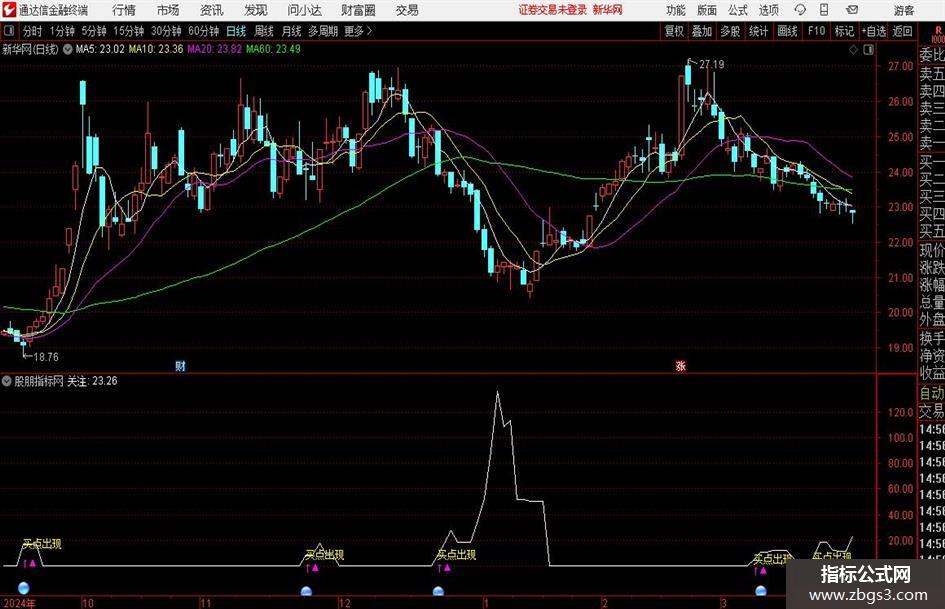This screenshot has height=609, width=945.
Task: Click the MA5: 23.02 label
Action: pyautogui.click(x=99, y=49)
